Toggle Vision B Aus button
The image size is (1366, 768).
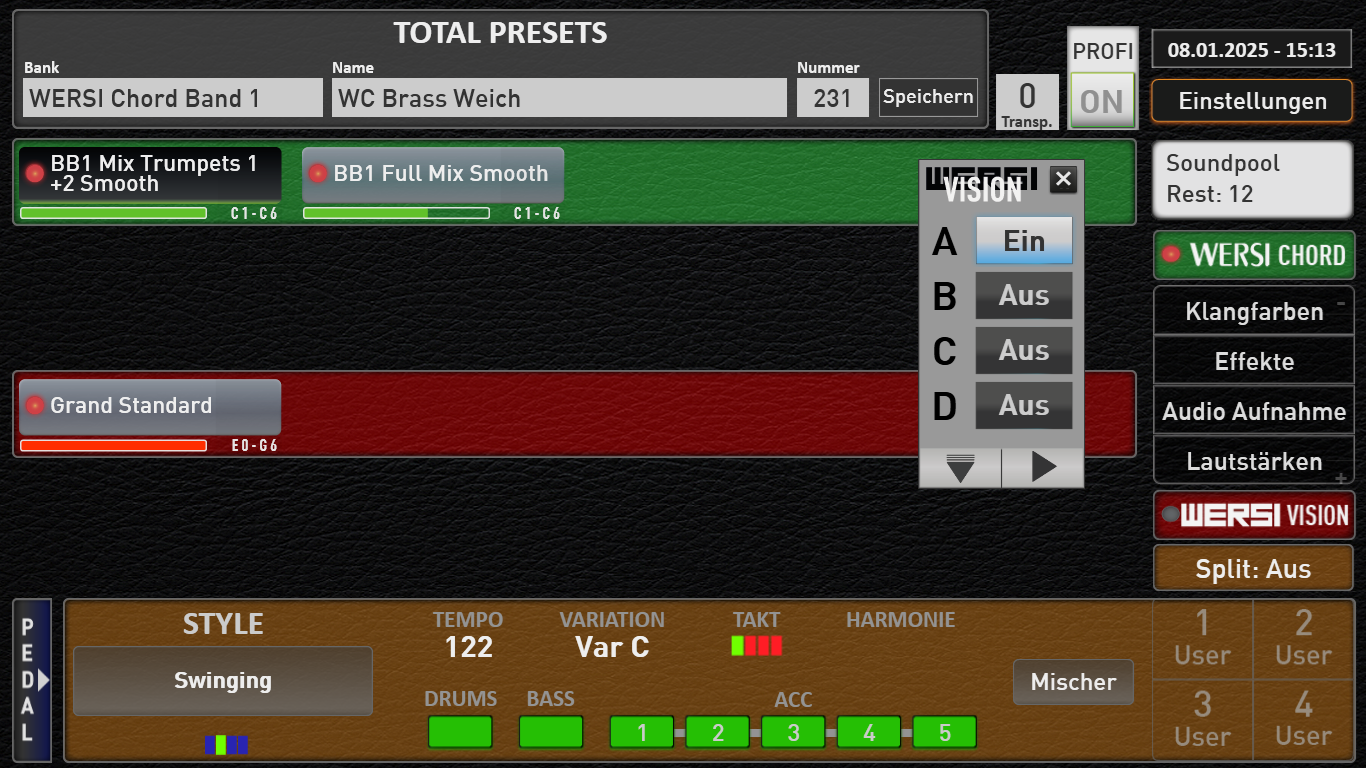click(x=1024, y=296)
